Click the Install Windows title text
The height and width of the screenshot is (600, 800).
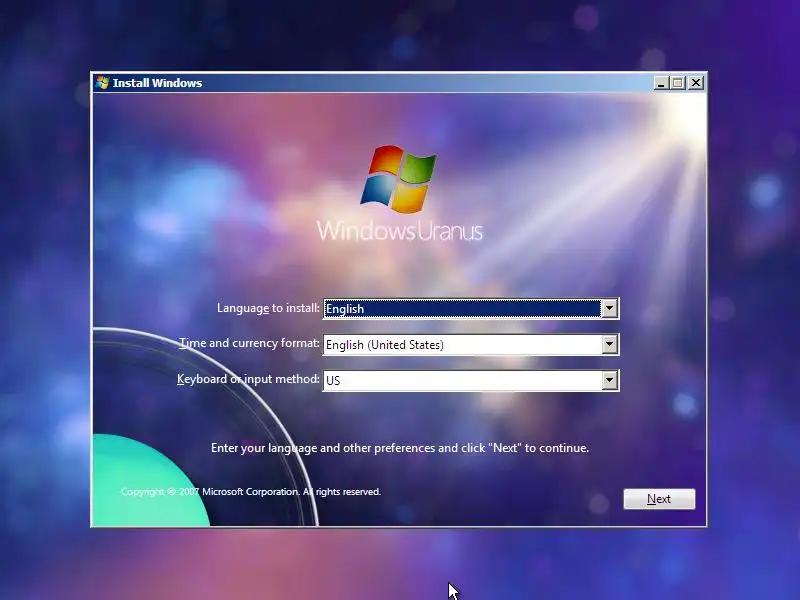tap(157, 83)
